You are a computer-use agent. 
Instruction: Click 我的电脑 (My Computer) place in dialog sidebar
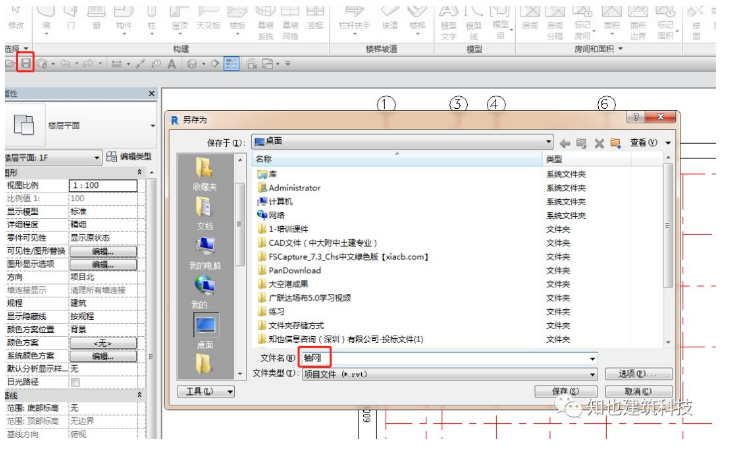pos(204,253)
